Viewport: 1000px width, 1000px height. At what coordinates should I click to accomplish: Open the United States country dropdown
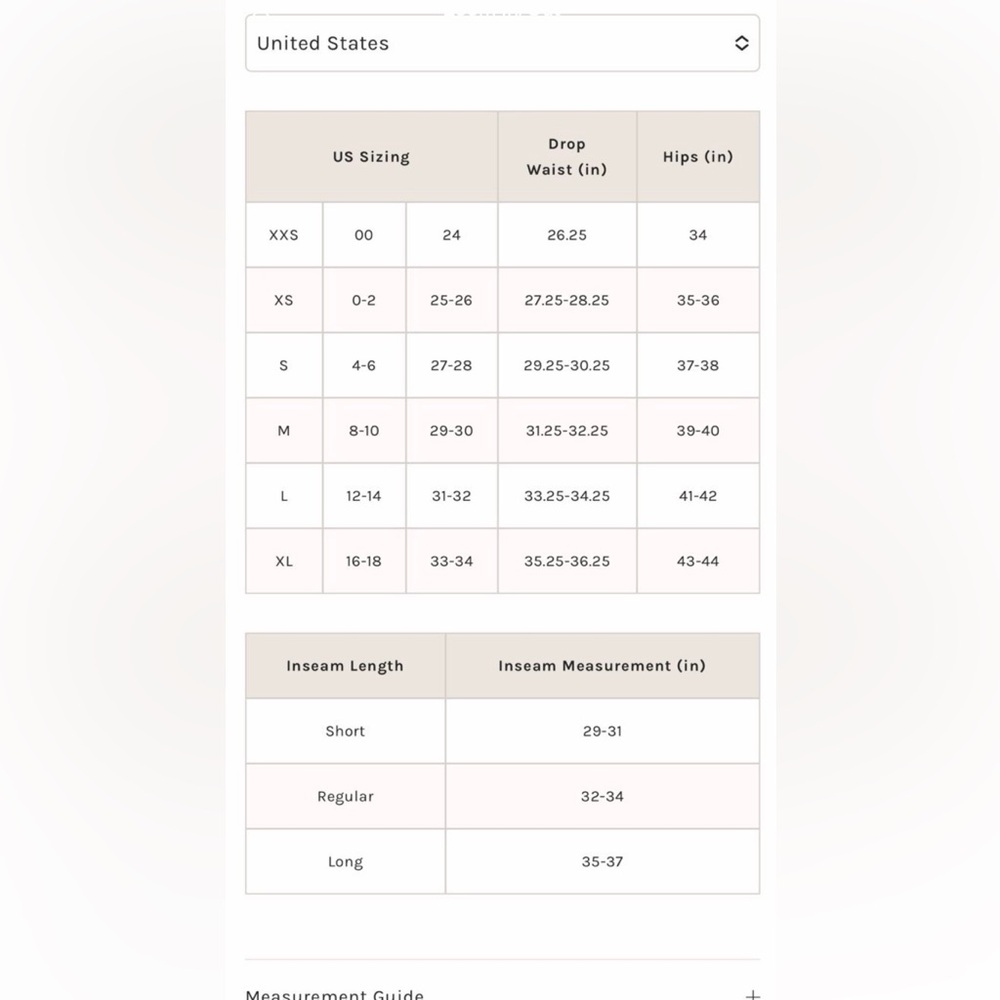pos(500,43)
